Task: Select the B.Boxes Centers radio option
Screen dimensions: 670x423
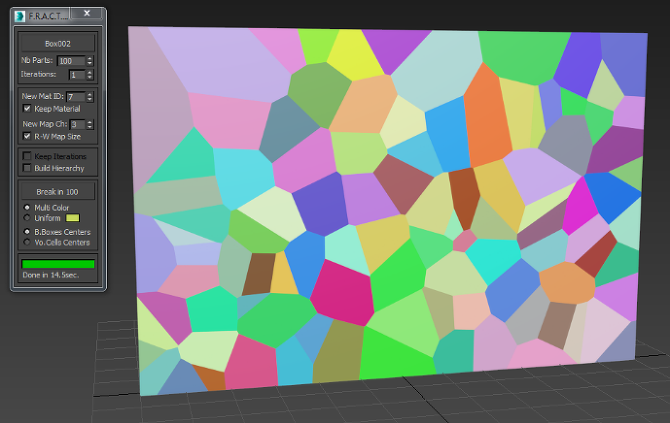Action: click(x=27, y=232)
